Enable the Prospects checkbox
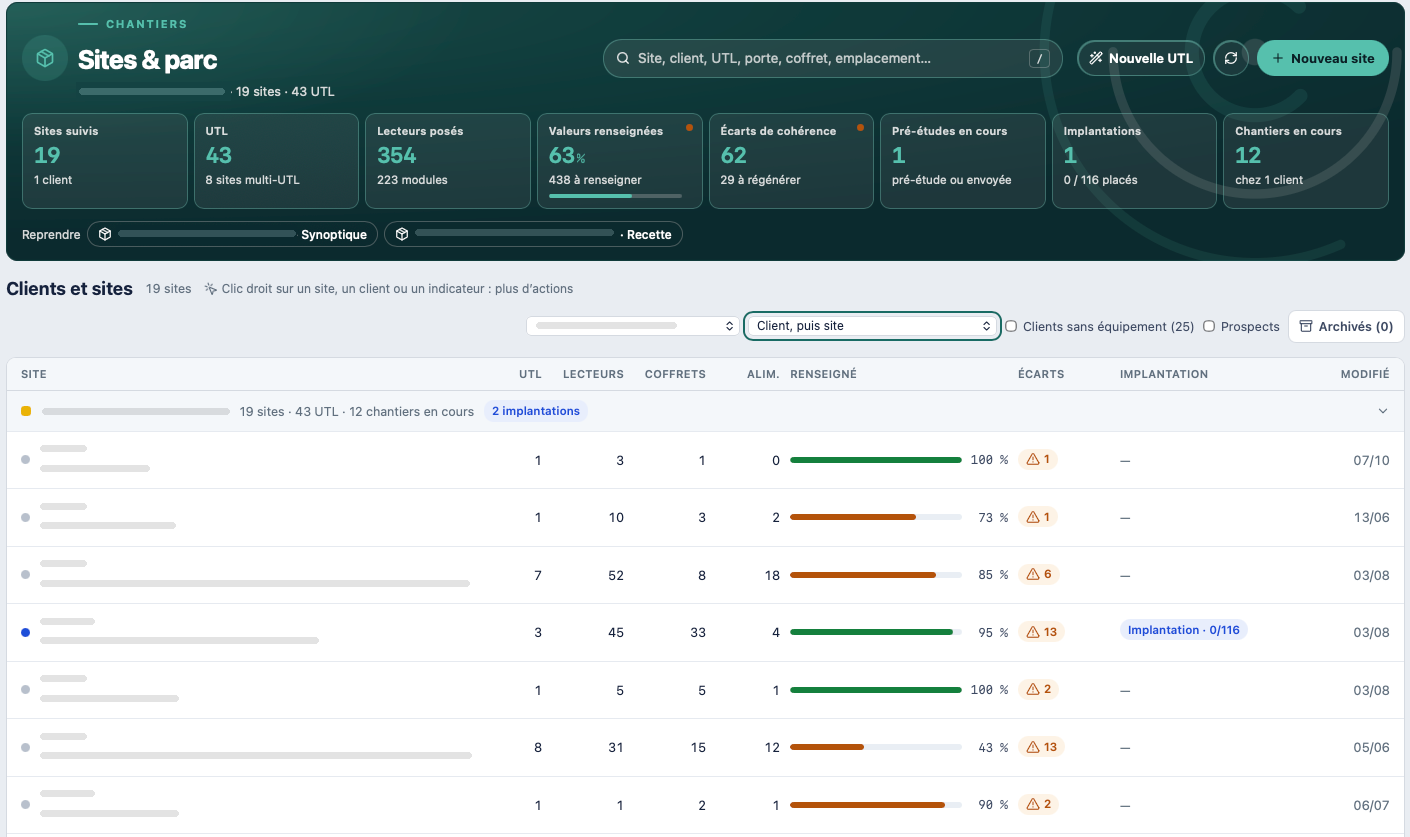 1209,326
